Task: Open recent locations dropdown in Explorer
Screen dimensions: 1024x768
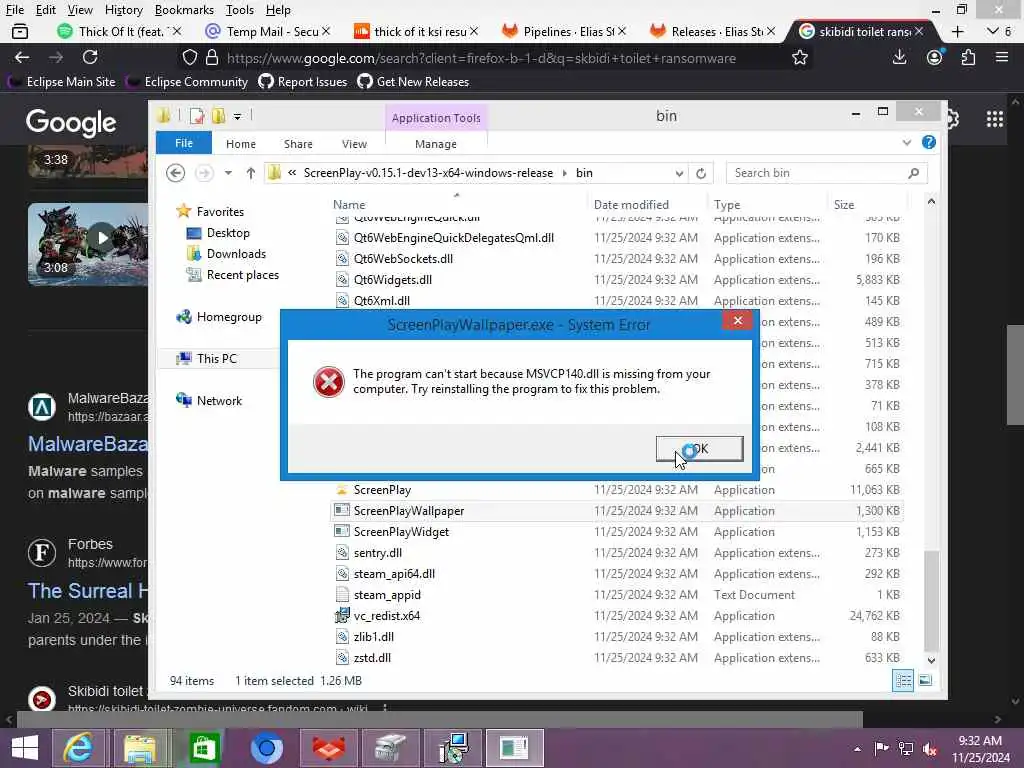Action: point(228,173)
